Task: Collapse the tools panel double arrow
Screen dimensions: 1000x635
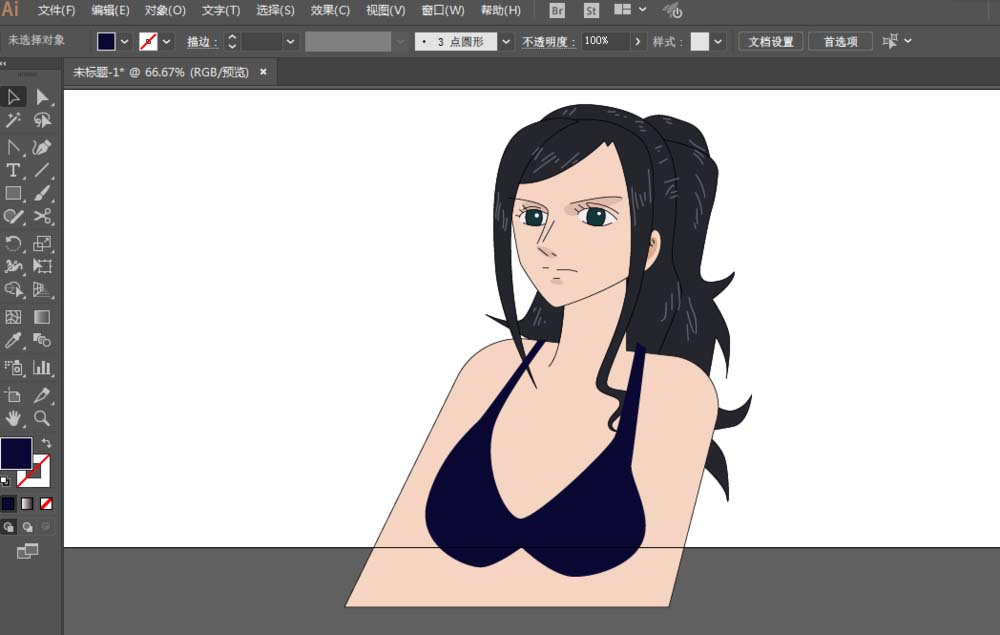Action: click(4, 63)
